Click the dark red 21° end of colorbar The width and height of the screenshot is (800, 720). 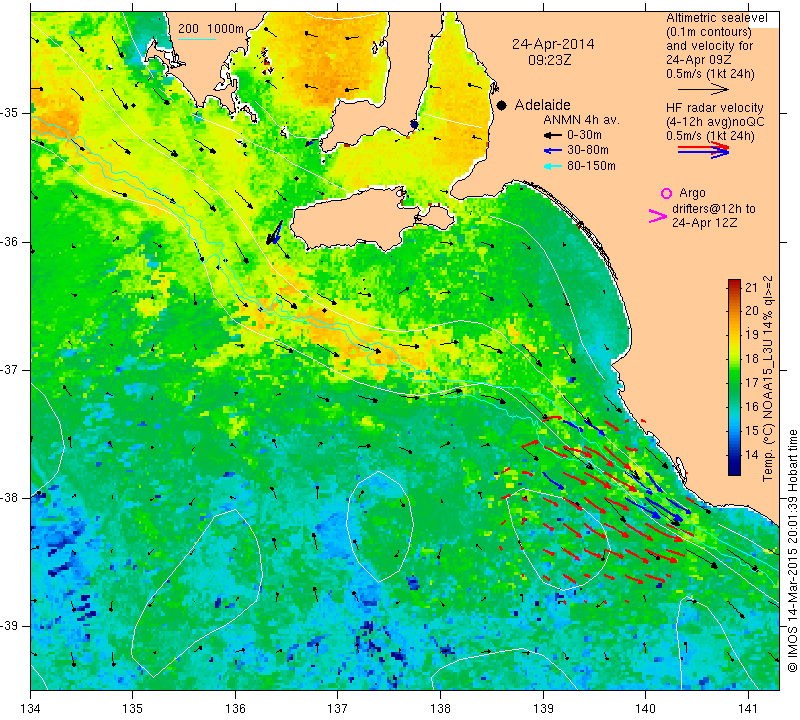734,284
